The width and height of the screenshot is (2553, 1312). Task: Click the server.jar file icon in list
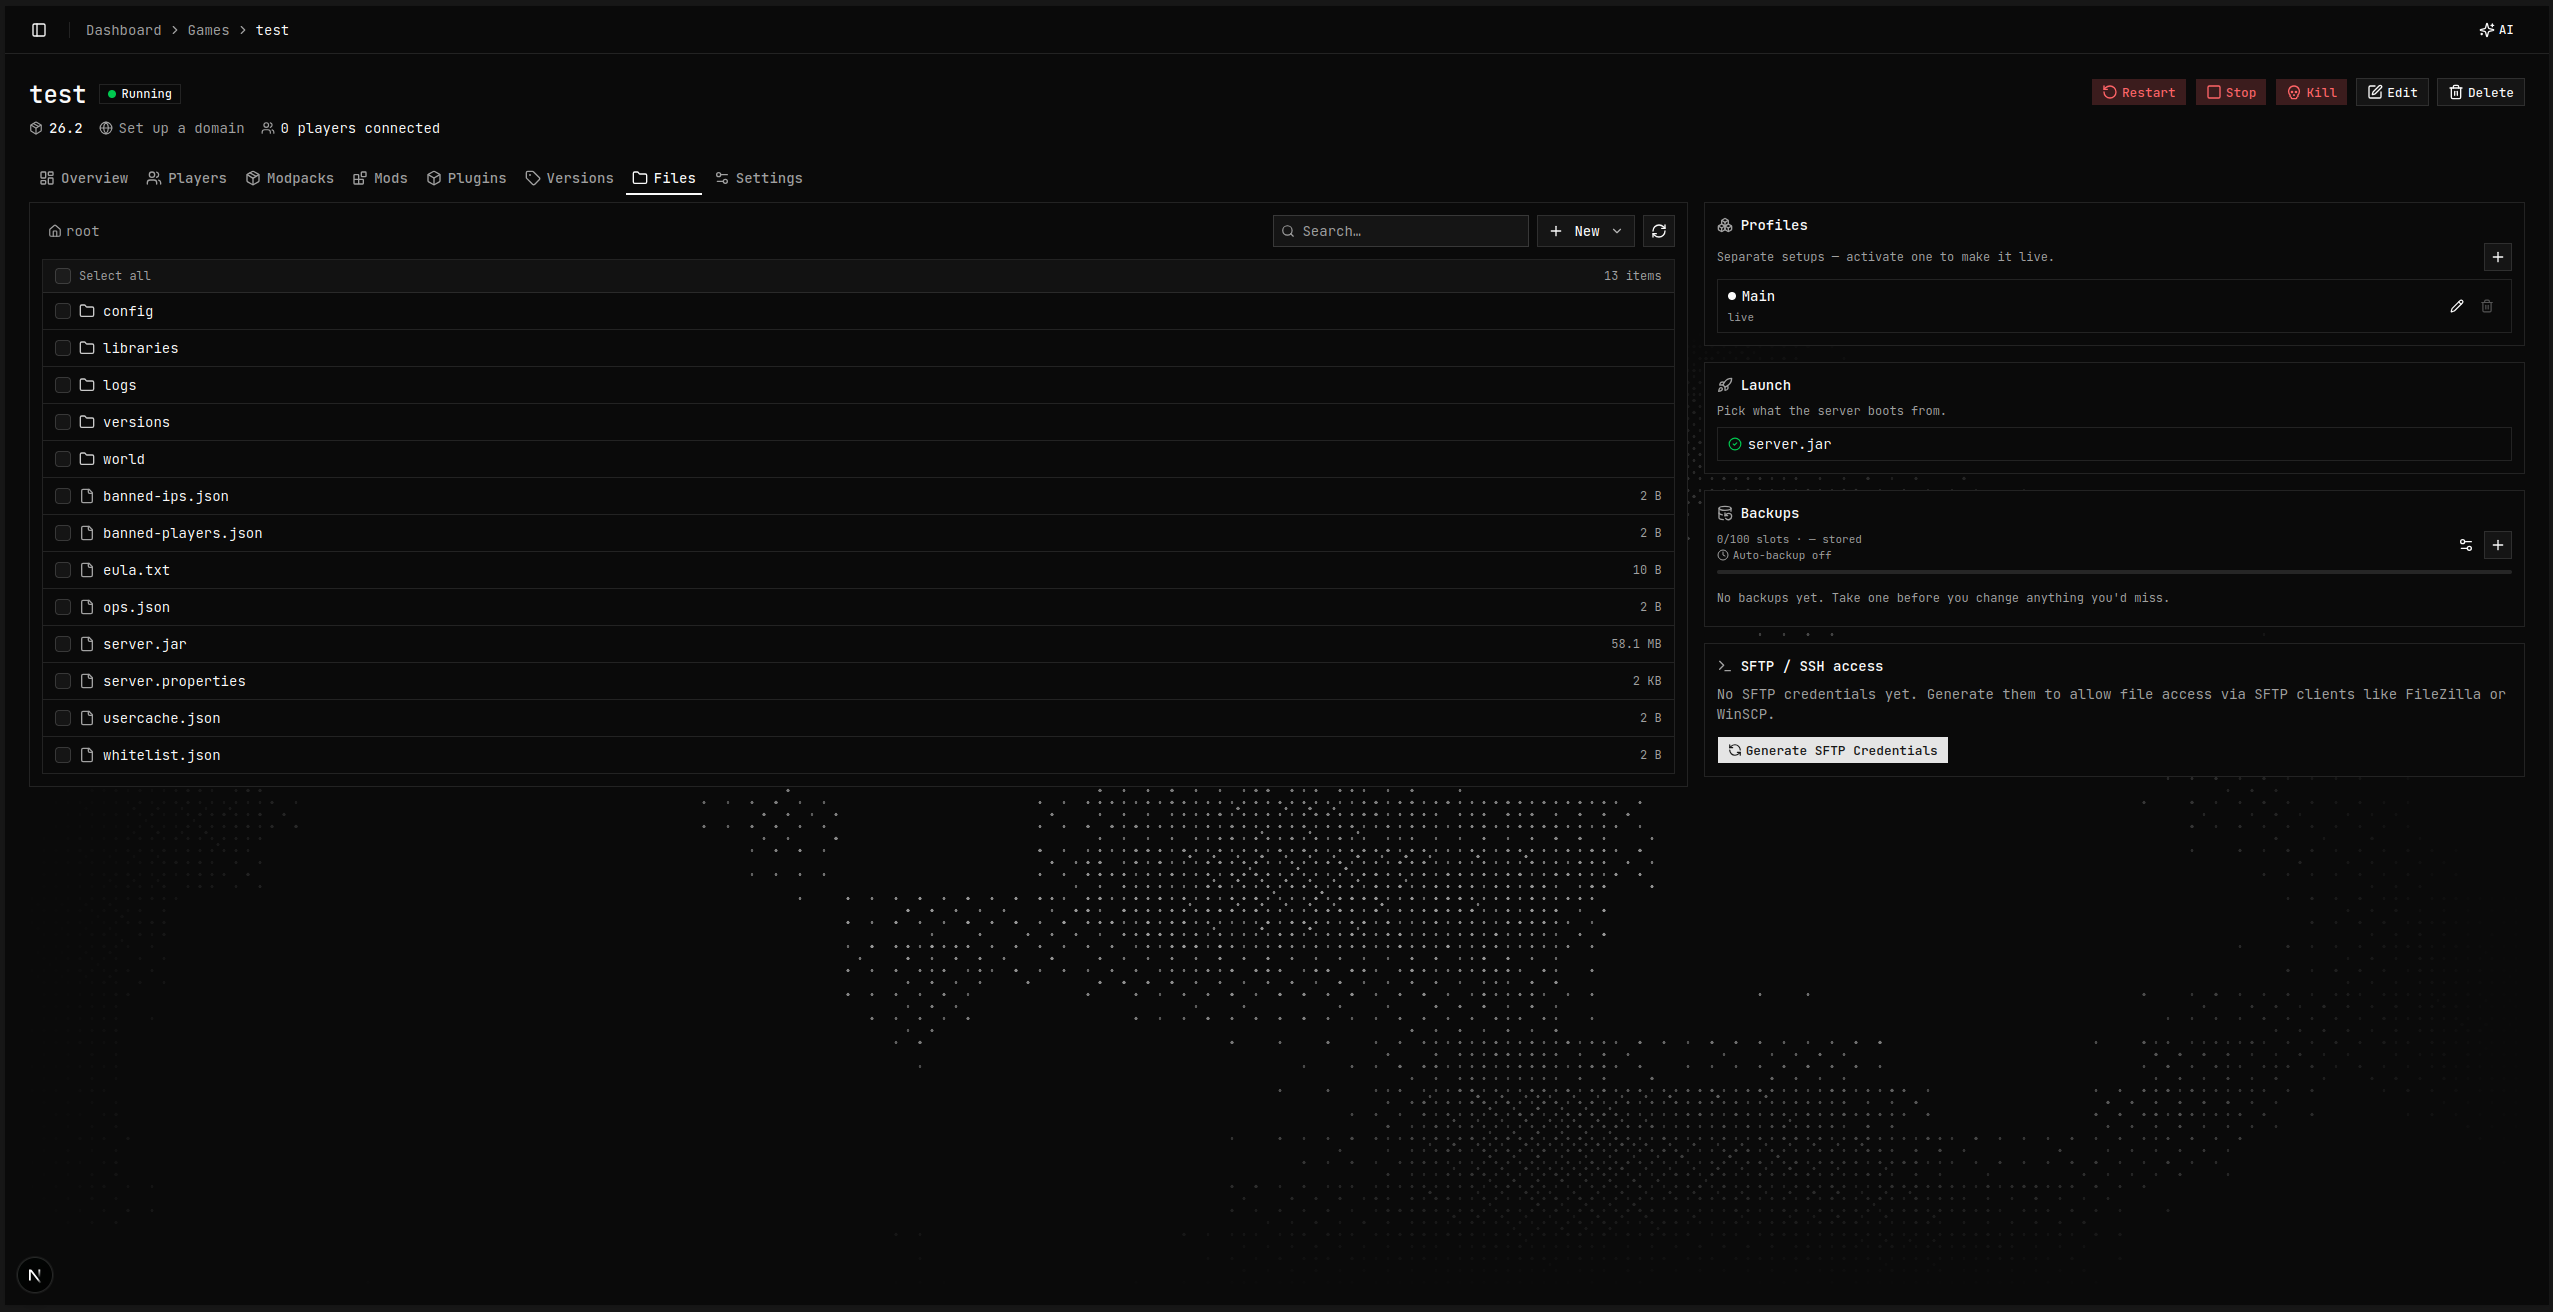[x=87, y=644]
